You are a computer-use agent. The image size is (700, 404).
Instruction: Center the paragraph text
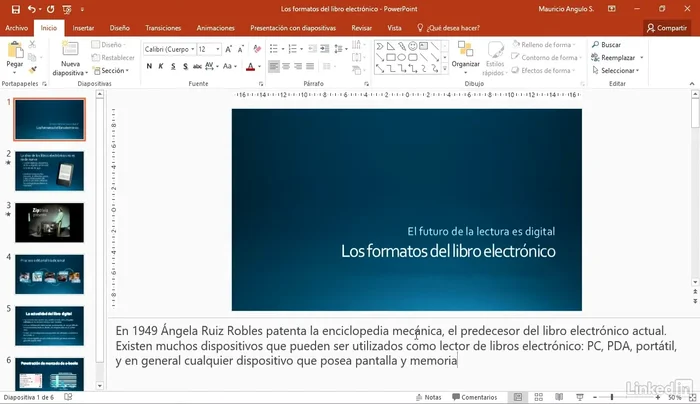click(286, 66)
